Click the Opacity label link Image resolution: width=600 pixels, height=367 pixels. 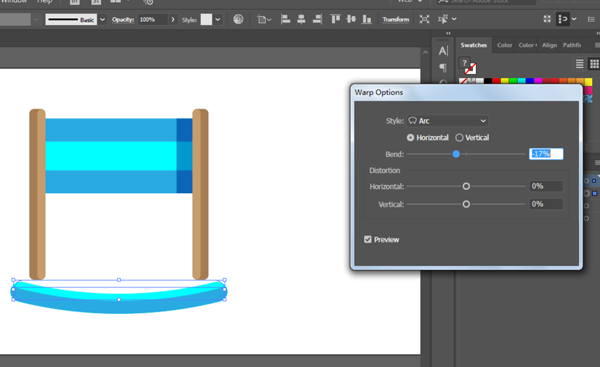tap(123, 20)
